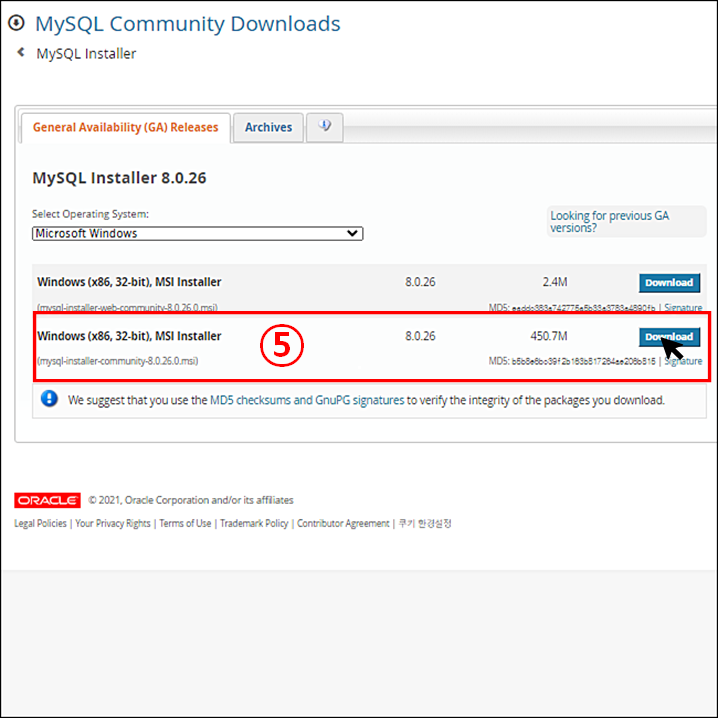The height and width of the screenshot is (718, 718).
Task: Go back using the arrow before MySQL Installer
Action: tap(21, 52)
